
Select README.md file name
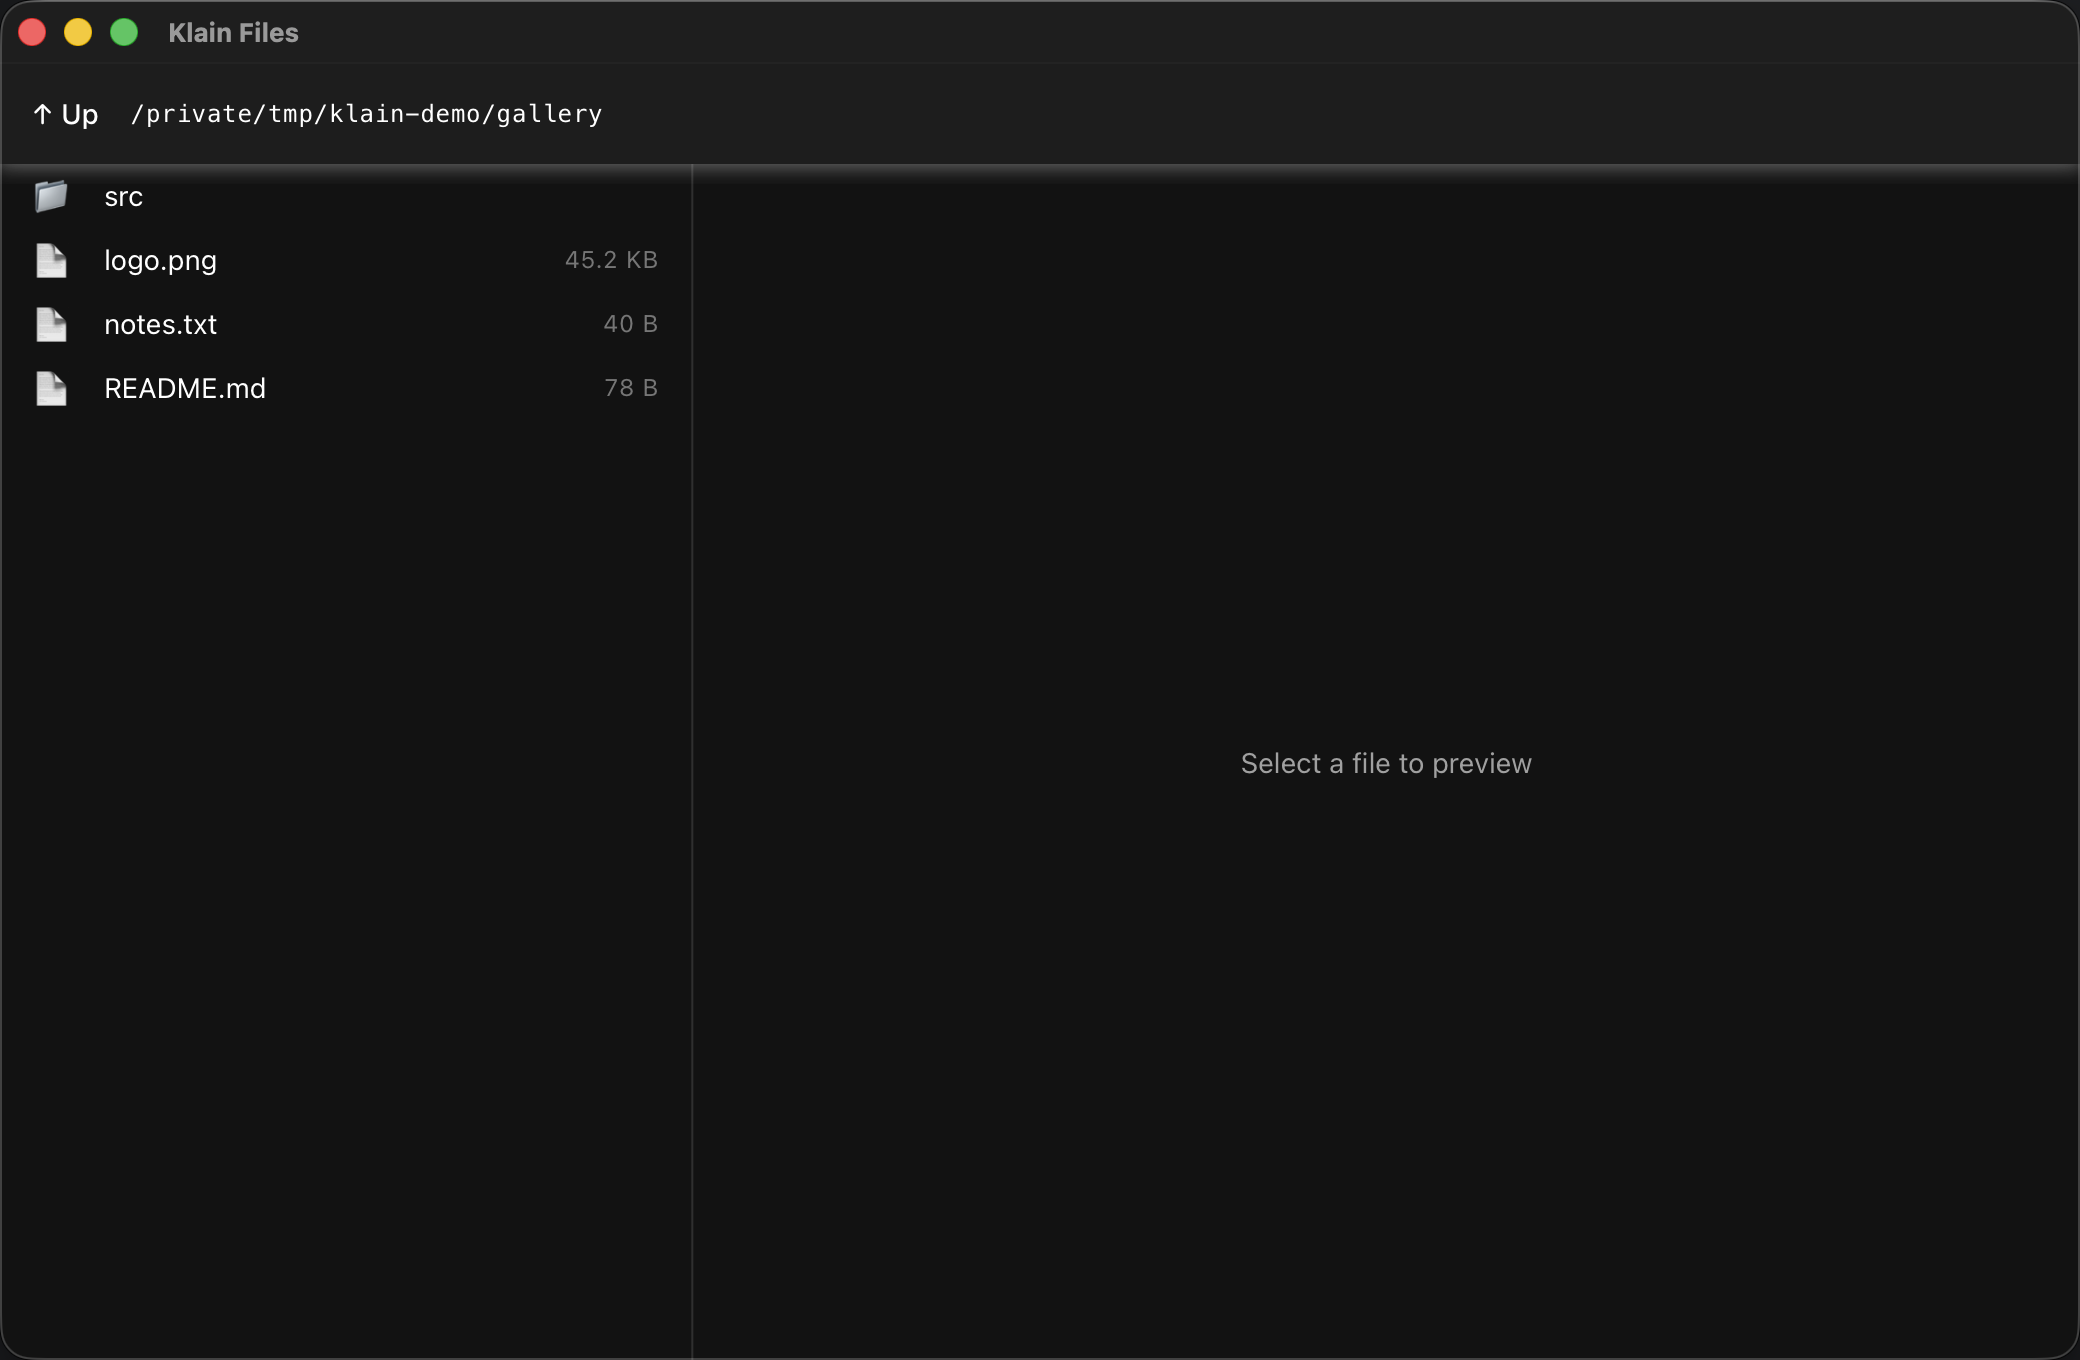(x=185, y=389)
